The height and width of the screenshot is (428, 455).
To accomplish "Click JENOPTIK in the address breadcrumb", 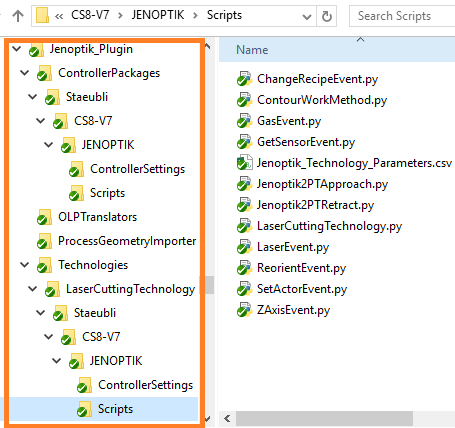I will click(x=158, y=15).
